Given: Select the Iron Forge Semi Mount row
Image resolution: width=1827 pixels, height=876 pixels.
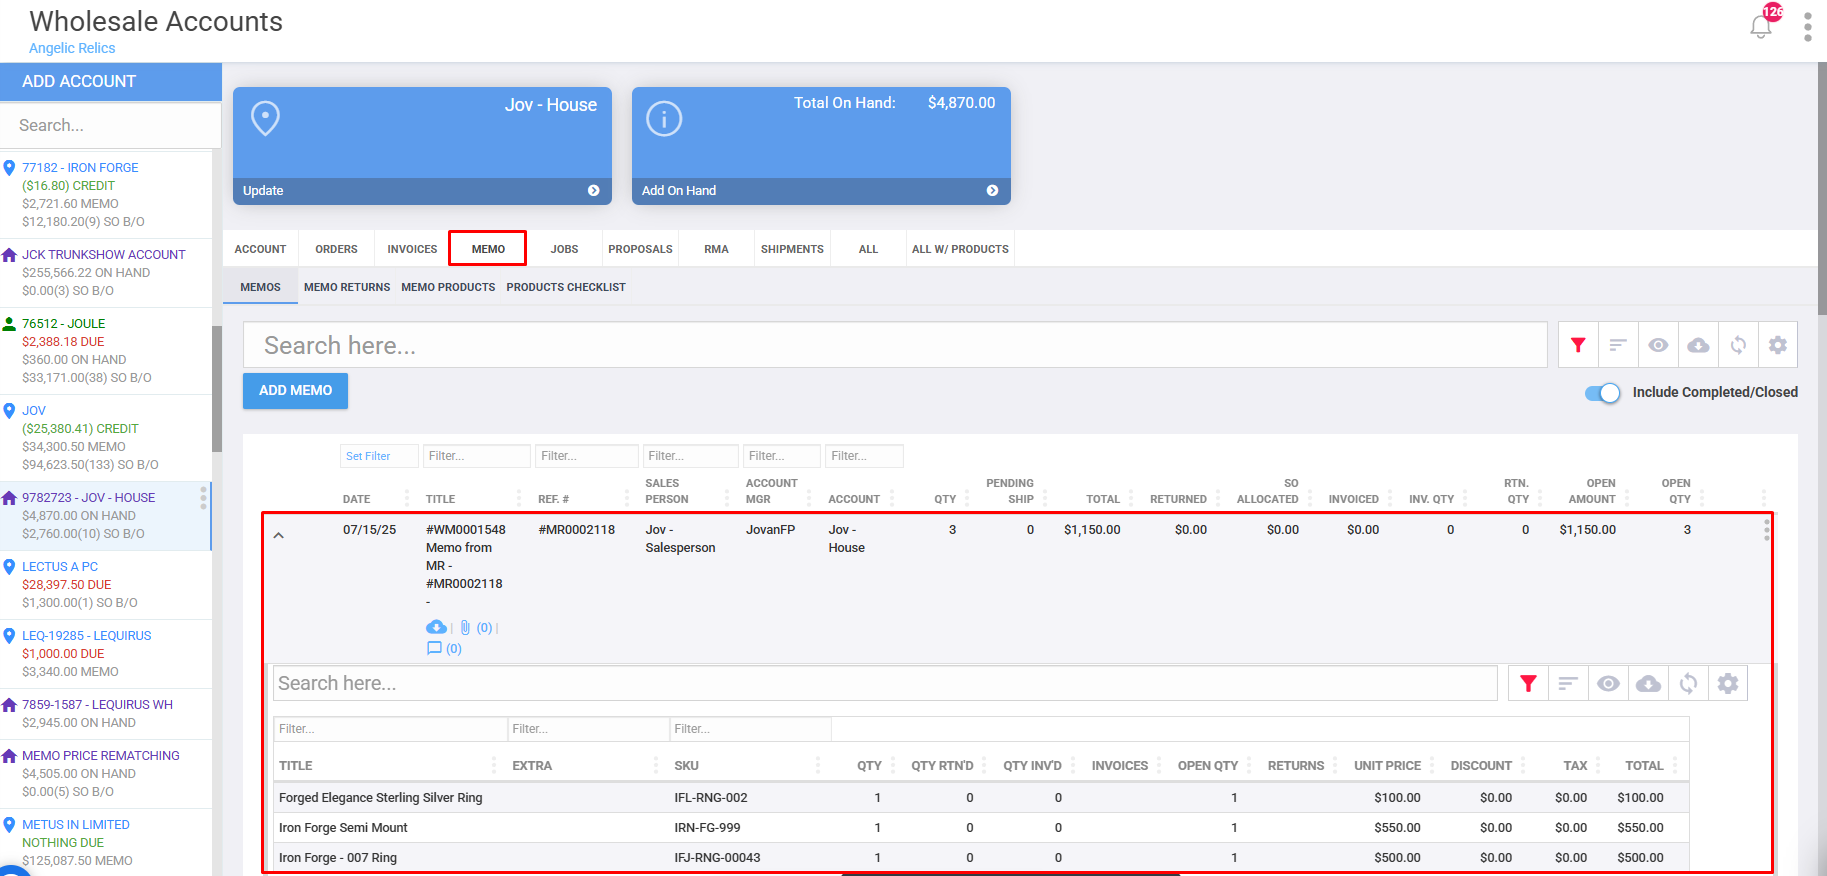Looking at the screenshot, I should pos(981,828).
